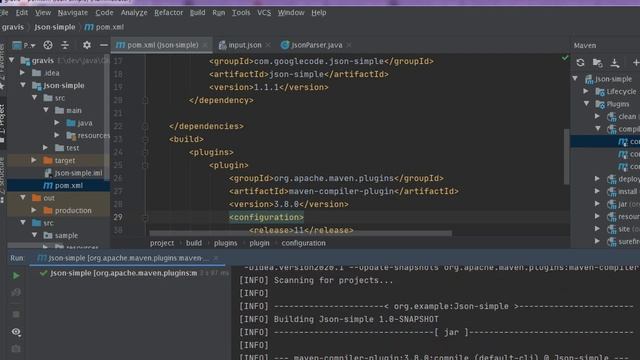Image resolution: width=640 pixels, height=360 pixels.
Task: Click Maven generate sources and update folders icon
Action: [598, 62]
